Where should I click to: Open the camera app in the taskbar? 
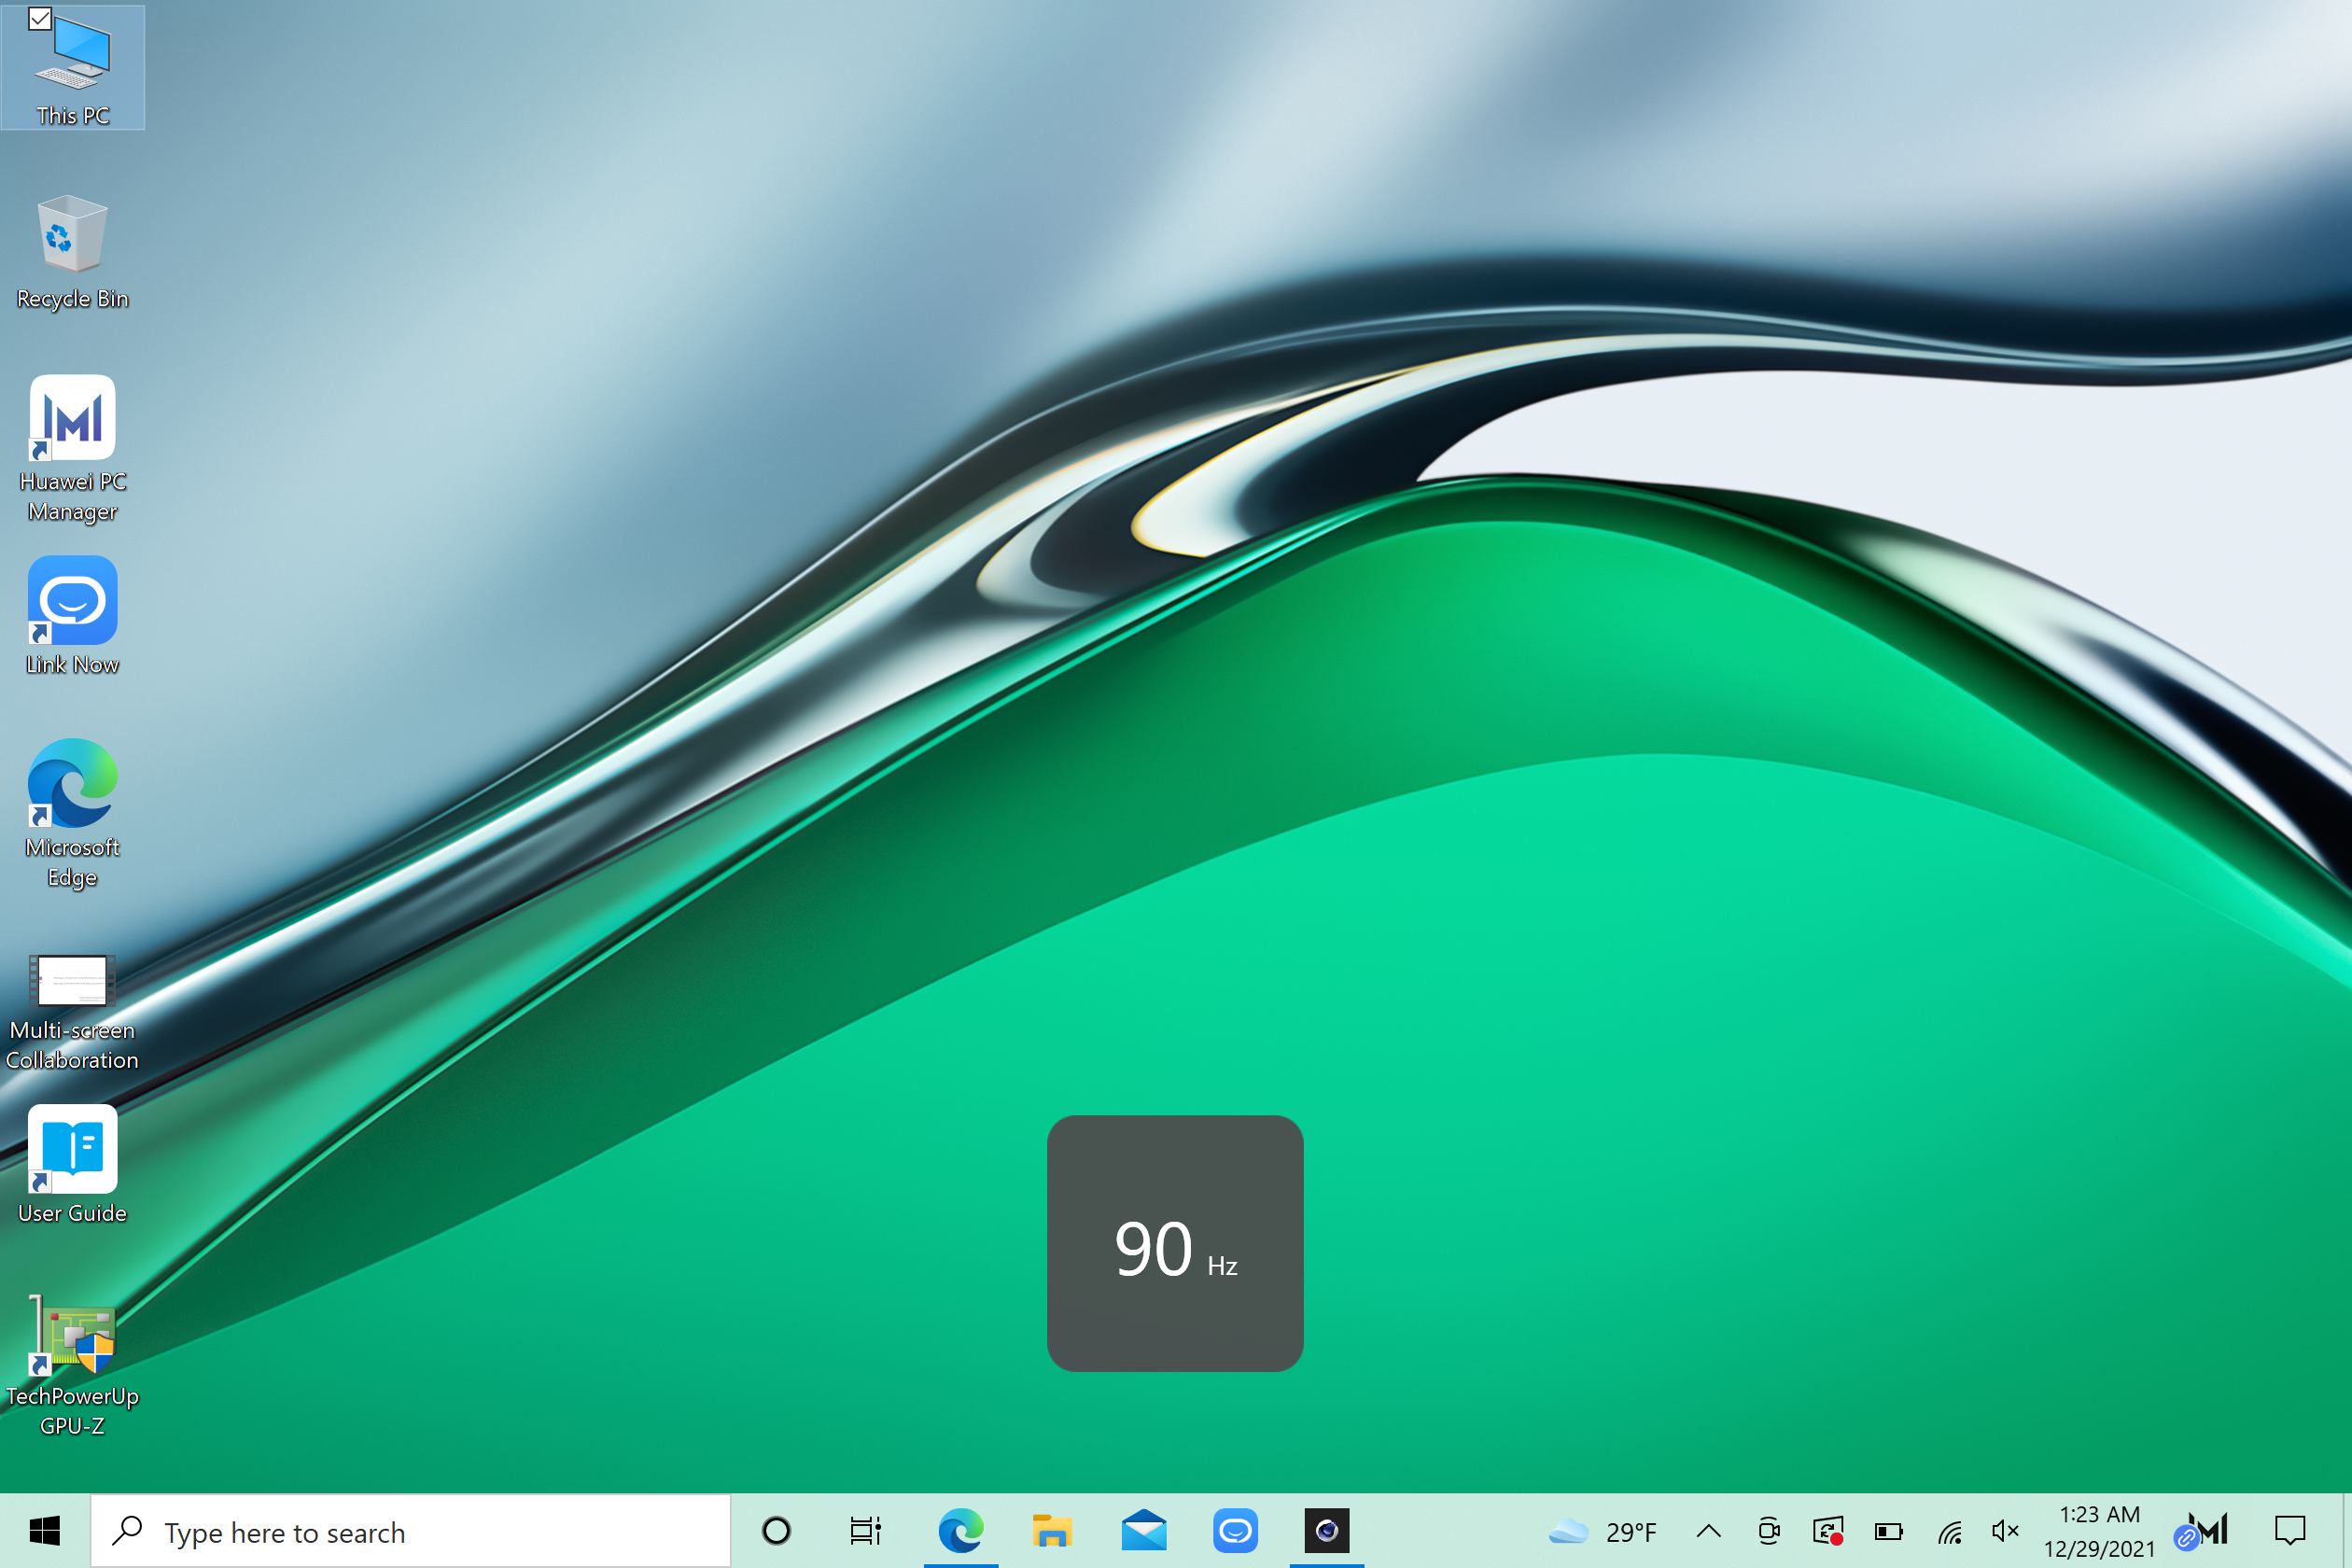click(1326, 1531)
